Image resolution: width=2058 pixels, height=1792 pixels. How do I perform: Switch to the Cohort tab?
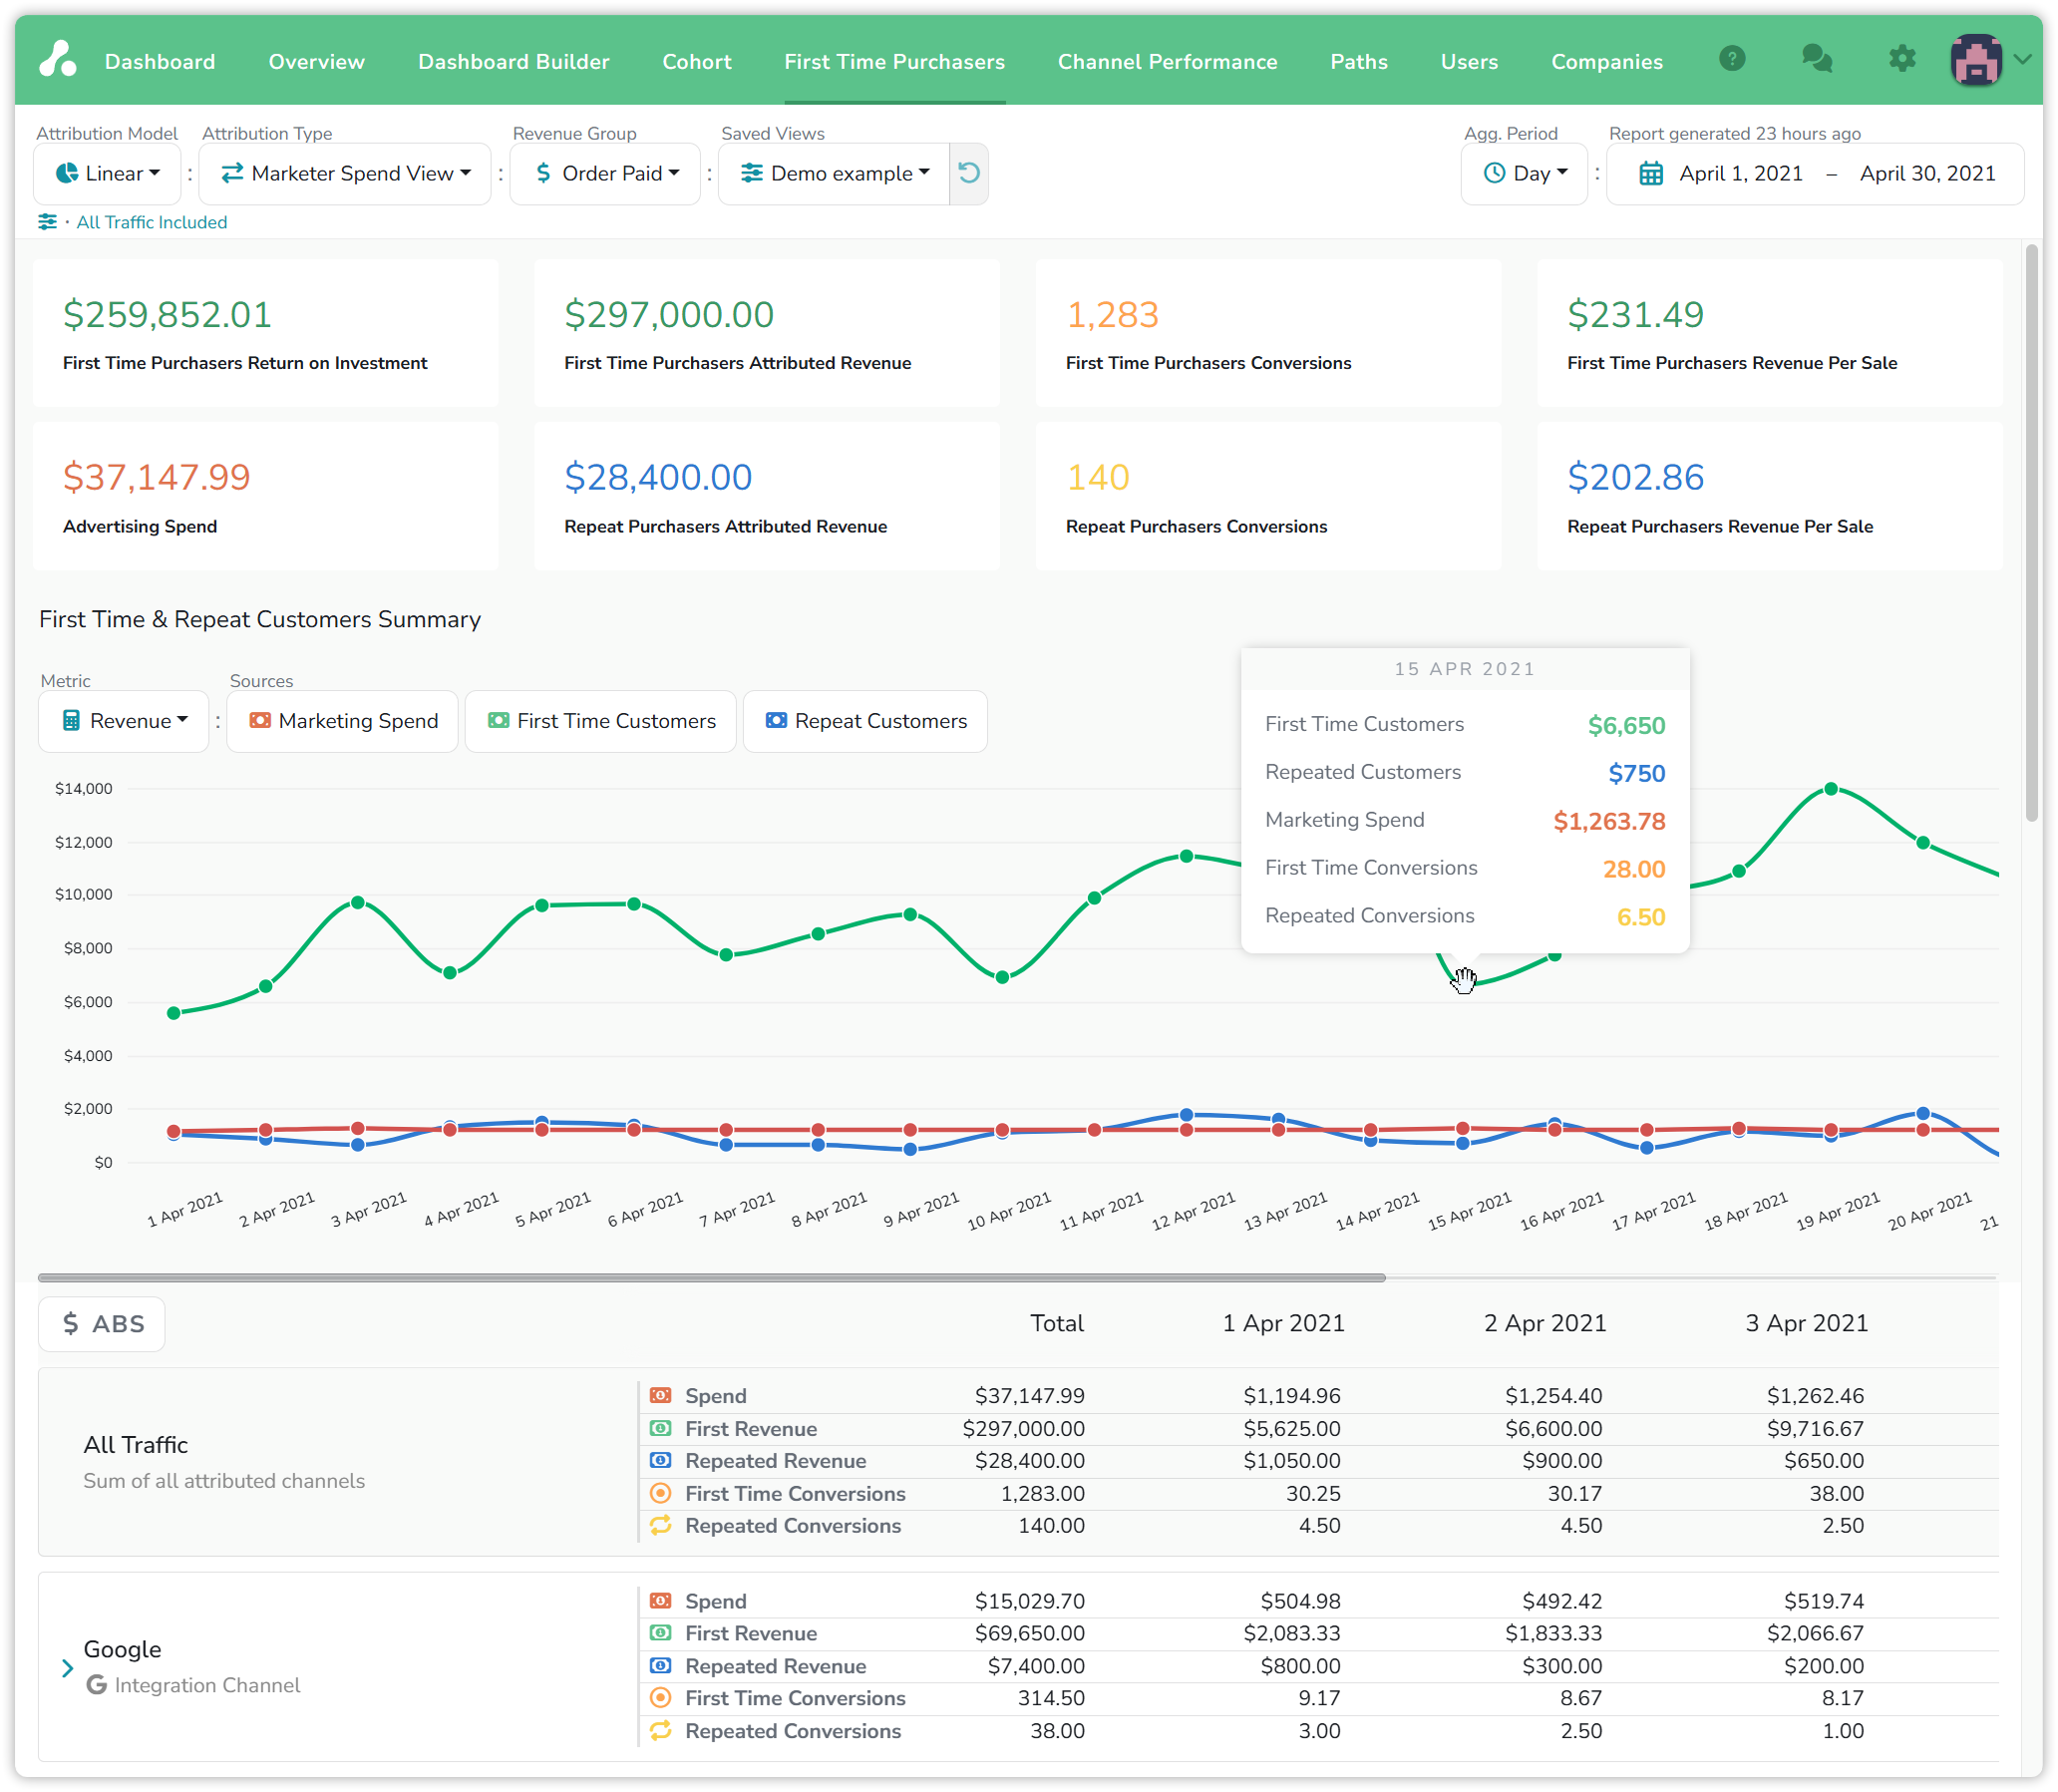(697, 62)
